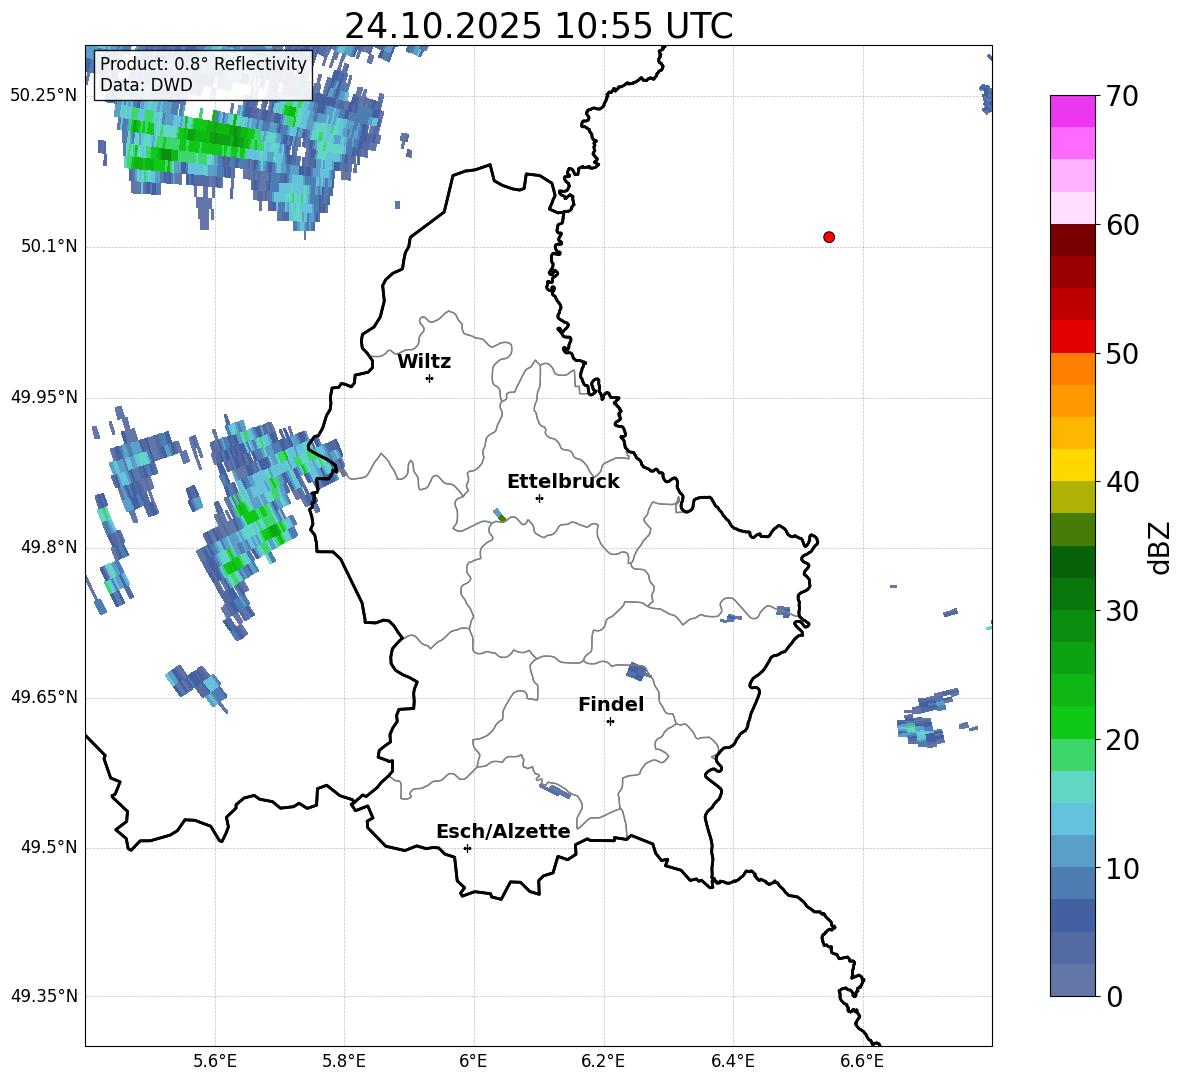Click the Product: 0.8° Reflectivity text
Image resolution: width=1184 pixels, height=1081 pixels.
(203, 64)
